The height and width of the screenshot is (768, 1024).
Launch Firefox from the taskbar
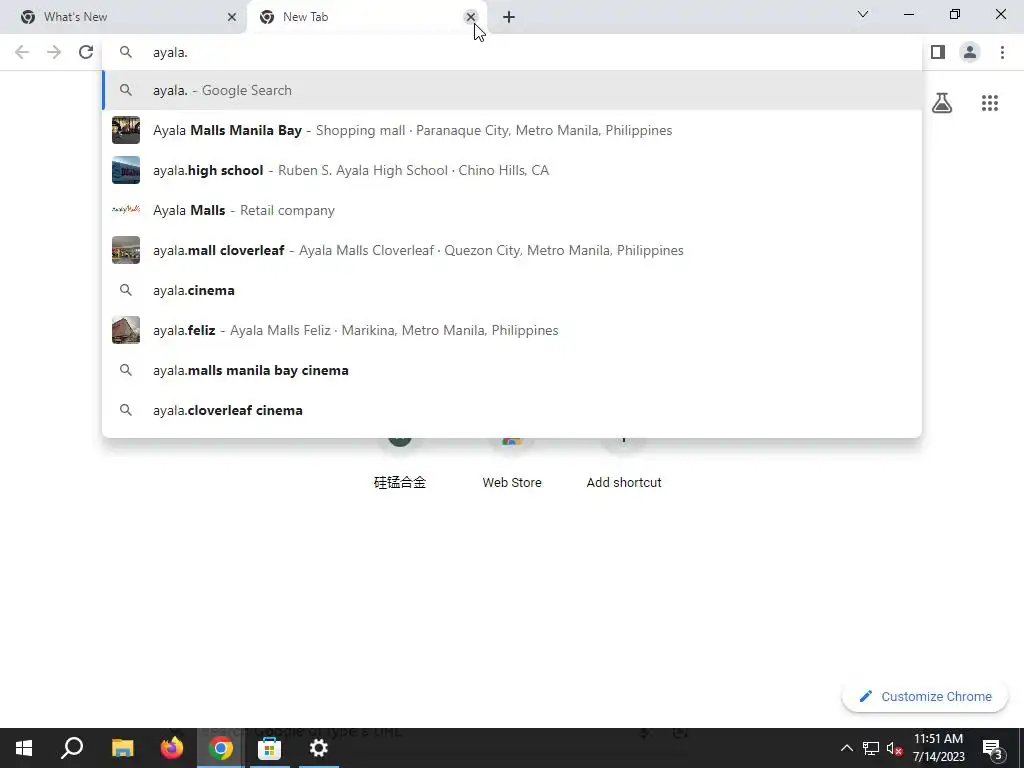coord(172,748)
